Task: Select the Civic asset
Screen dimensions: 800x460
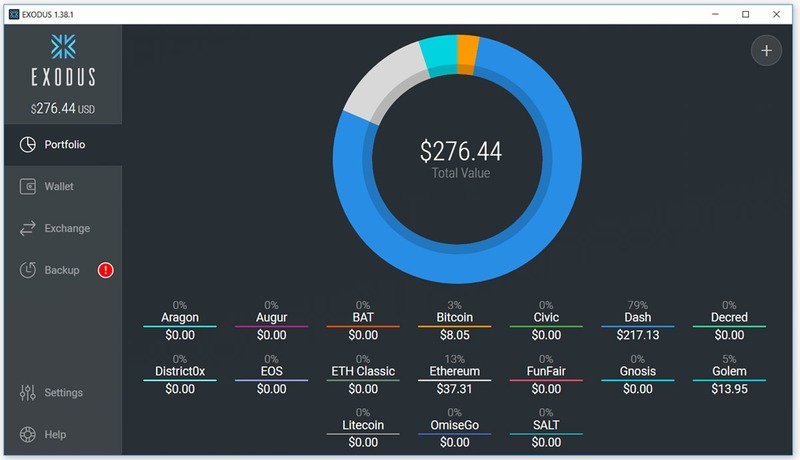Action: coord(546,321)
